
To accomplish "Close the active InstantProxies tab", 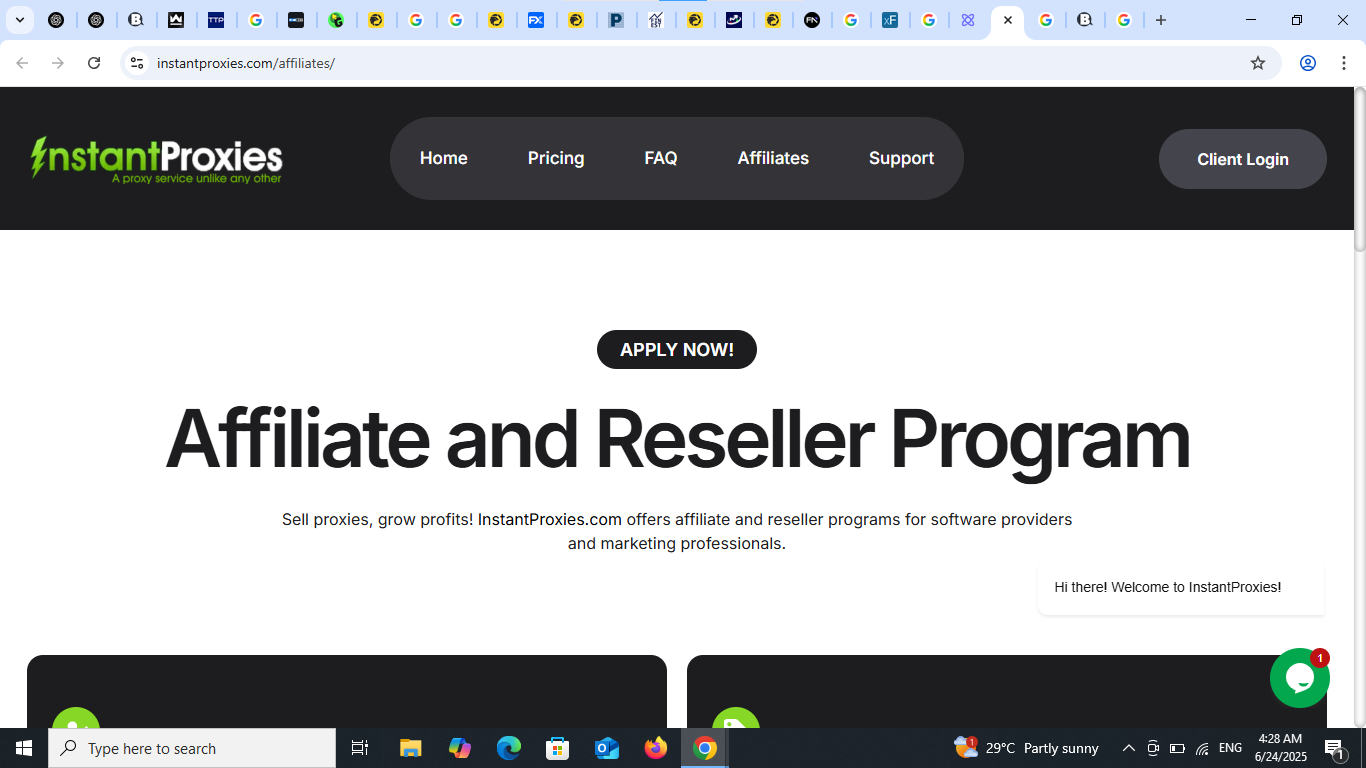I will tap(1008, 20).
